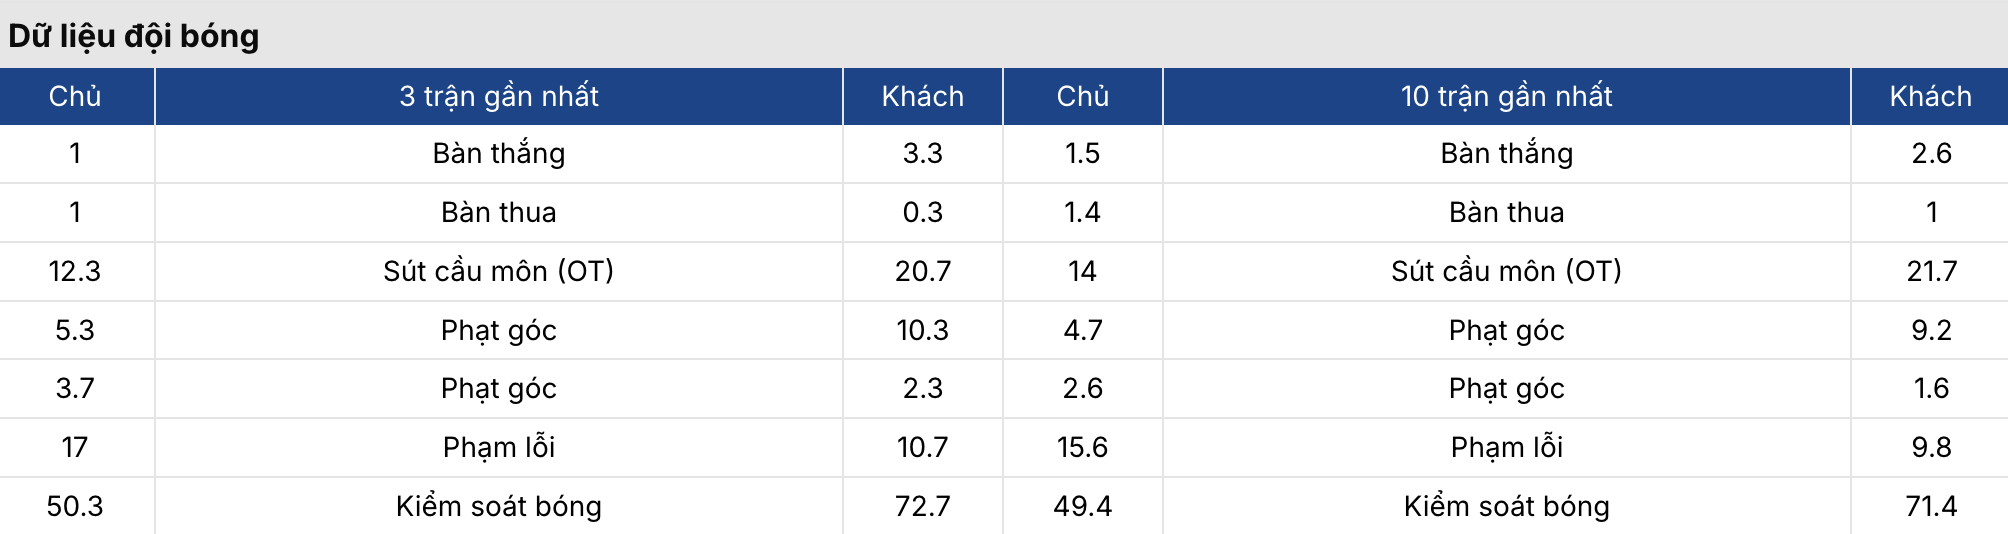The image size is (2008, 534).
Task: Click "Bàn thắng" label under 3 trận gần nhất
Action: pos(498,153)
